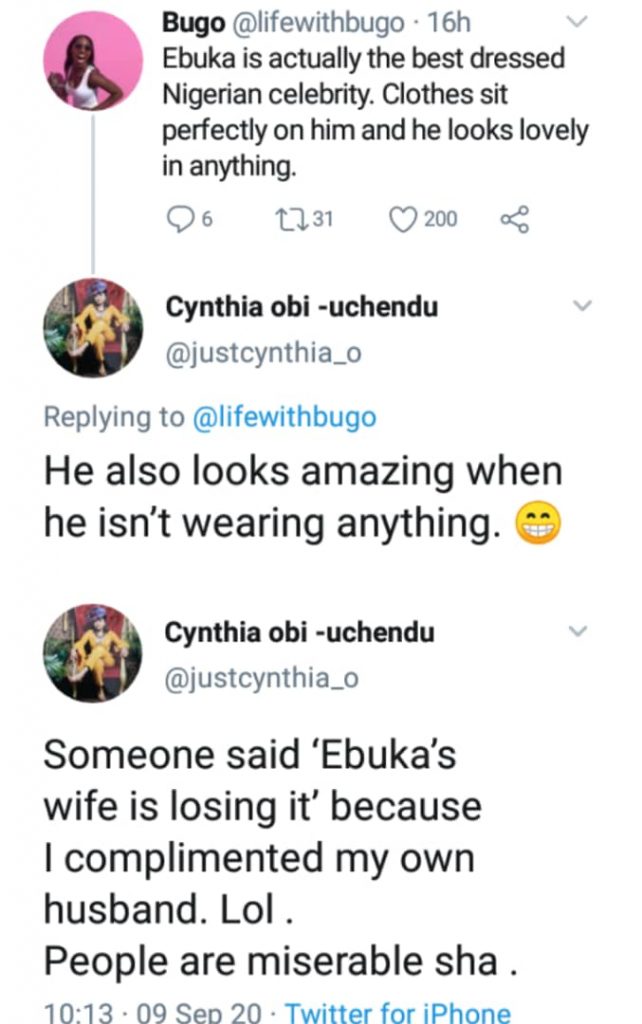Image resolution: width=642 pixels, height=1024 pixels.
Task: Click the @justcynthia_o handle on the bottom tweet
Action: [x=262, y=678]
